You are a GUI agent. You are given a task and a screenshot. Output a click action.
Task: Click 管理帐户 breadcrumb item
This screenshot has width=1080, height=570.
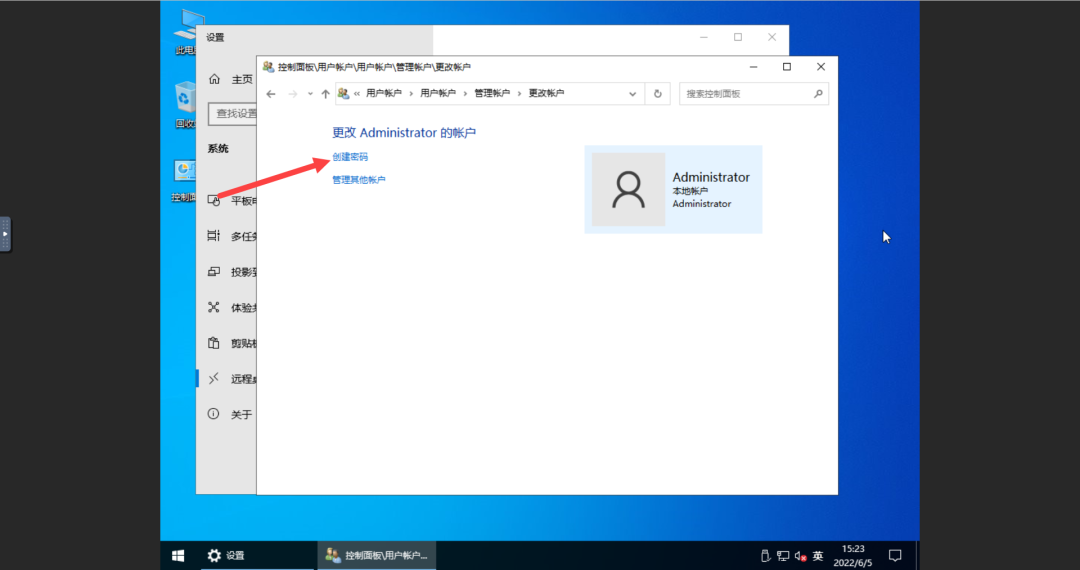pyautogui.click(x=492, y=94)
